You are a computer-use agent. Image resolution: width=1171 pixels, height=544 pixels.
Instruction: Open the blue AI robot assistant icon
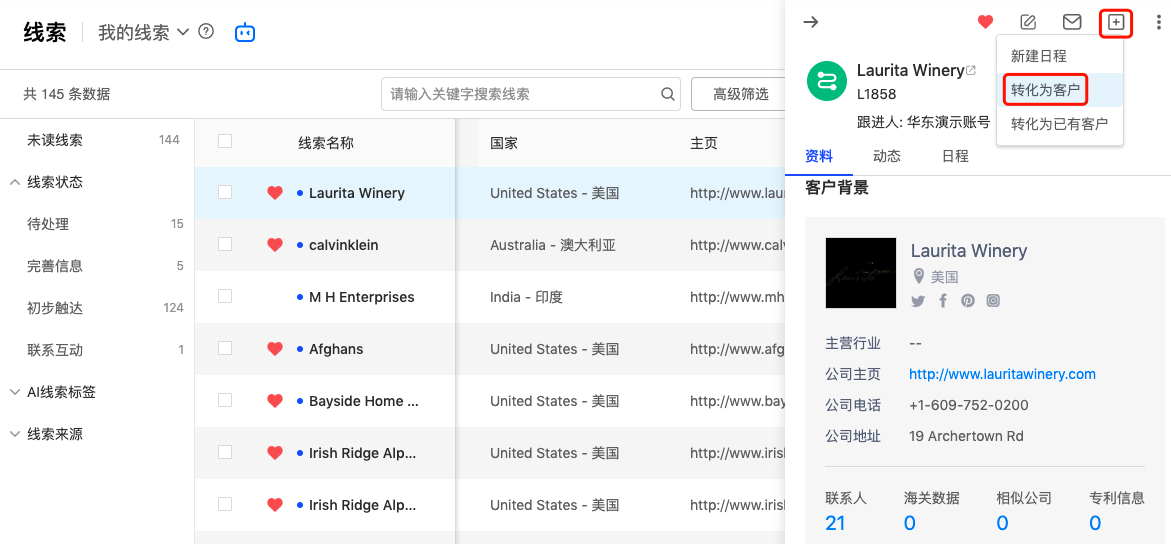[x=245, y=32]
